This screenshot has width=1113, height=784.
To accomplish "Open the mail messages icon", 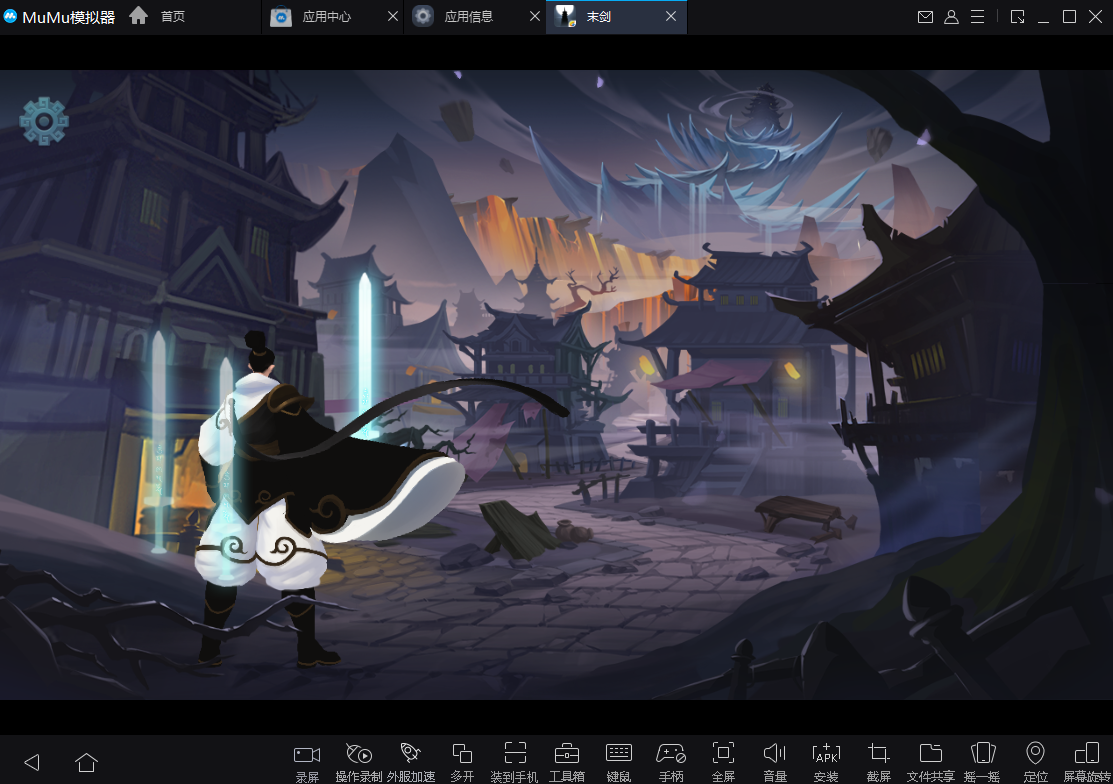I will click(x=925, y=17).
